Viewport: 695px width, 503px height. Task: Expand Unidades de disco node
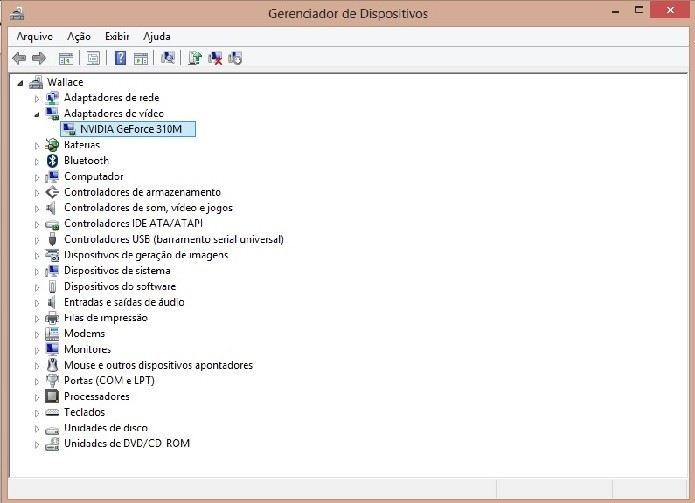point(37,429)
